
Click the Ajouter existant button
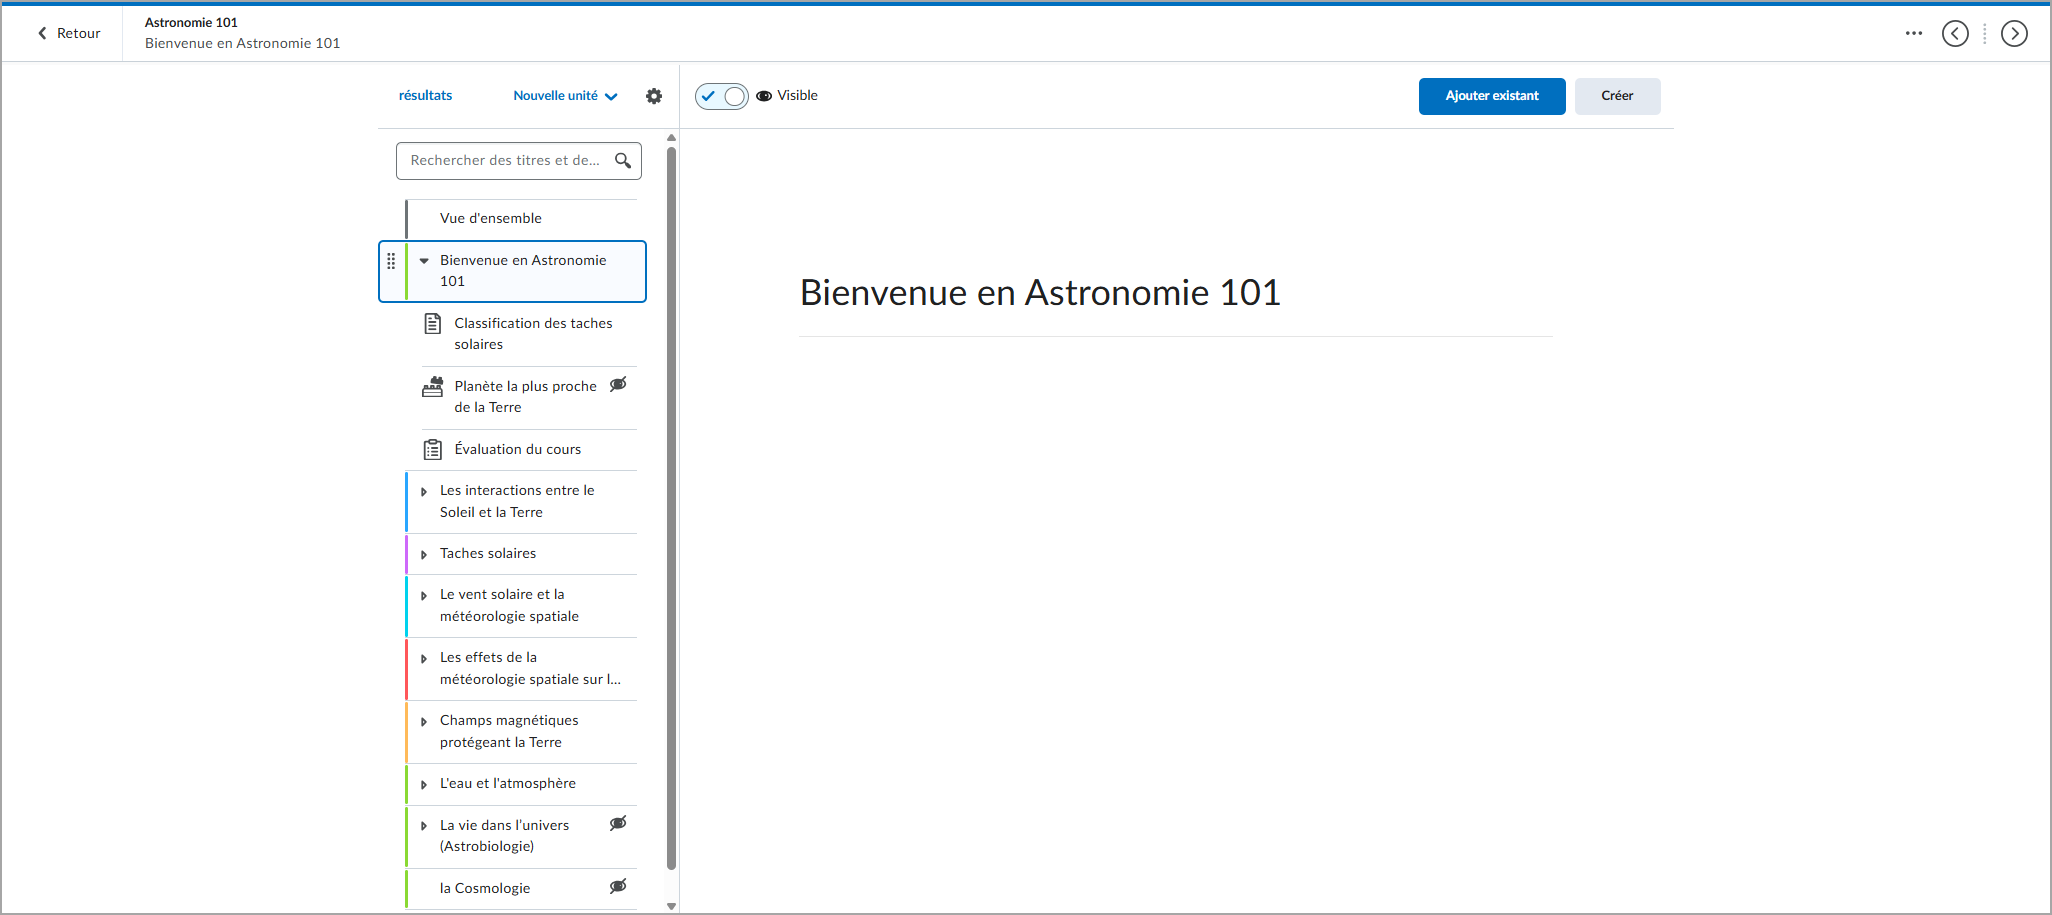[x=1492, y=96]
